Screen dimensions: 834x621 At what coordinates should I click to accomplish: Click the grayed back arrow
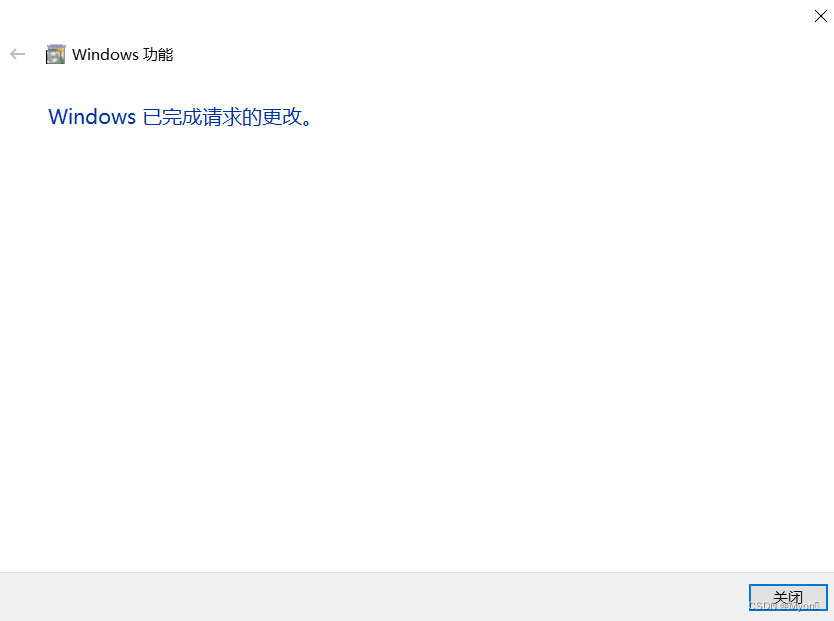click(x=18, y=54)
